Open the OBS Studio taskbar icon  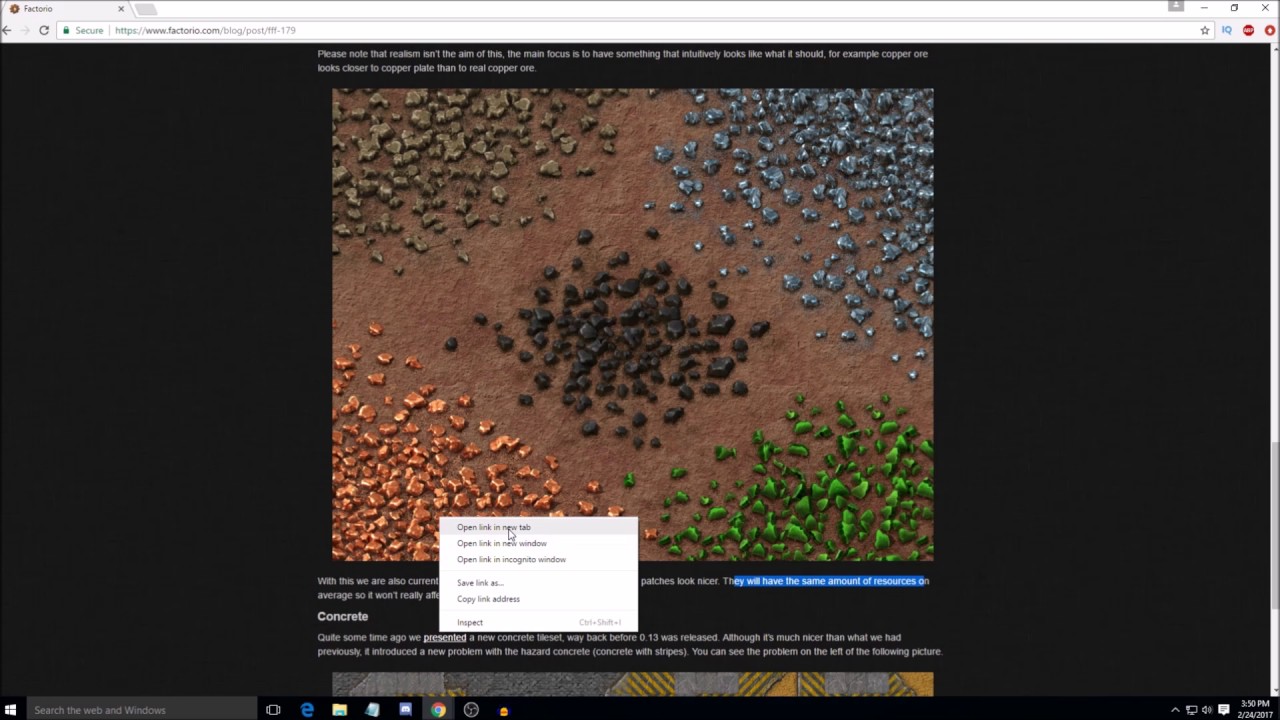471,710
